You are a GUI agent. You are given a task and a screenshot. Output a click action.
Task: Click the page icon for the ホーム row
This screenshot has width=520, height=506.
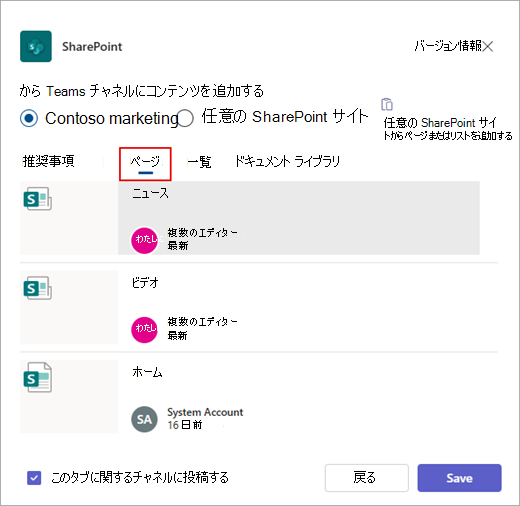37,377
